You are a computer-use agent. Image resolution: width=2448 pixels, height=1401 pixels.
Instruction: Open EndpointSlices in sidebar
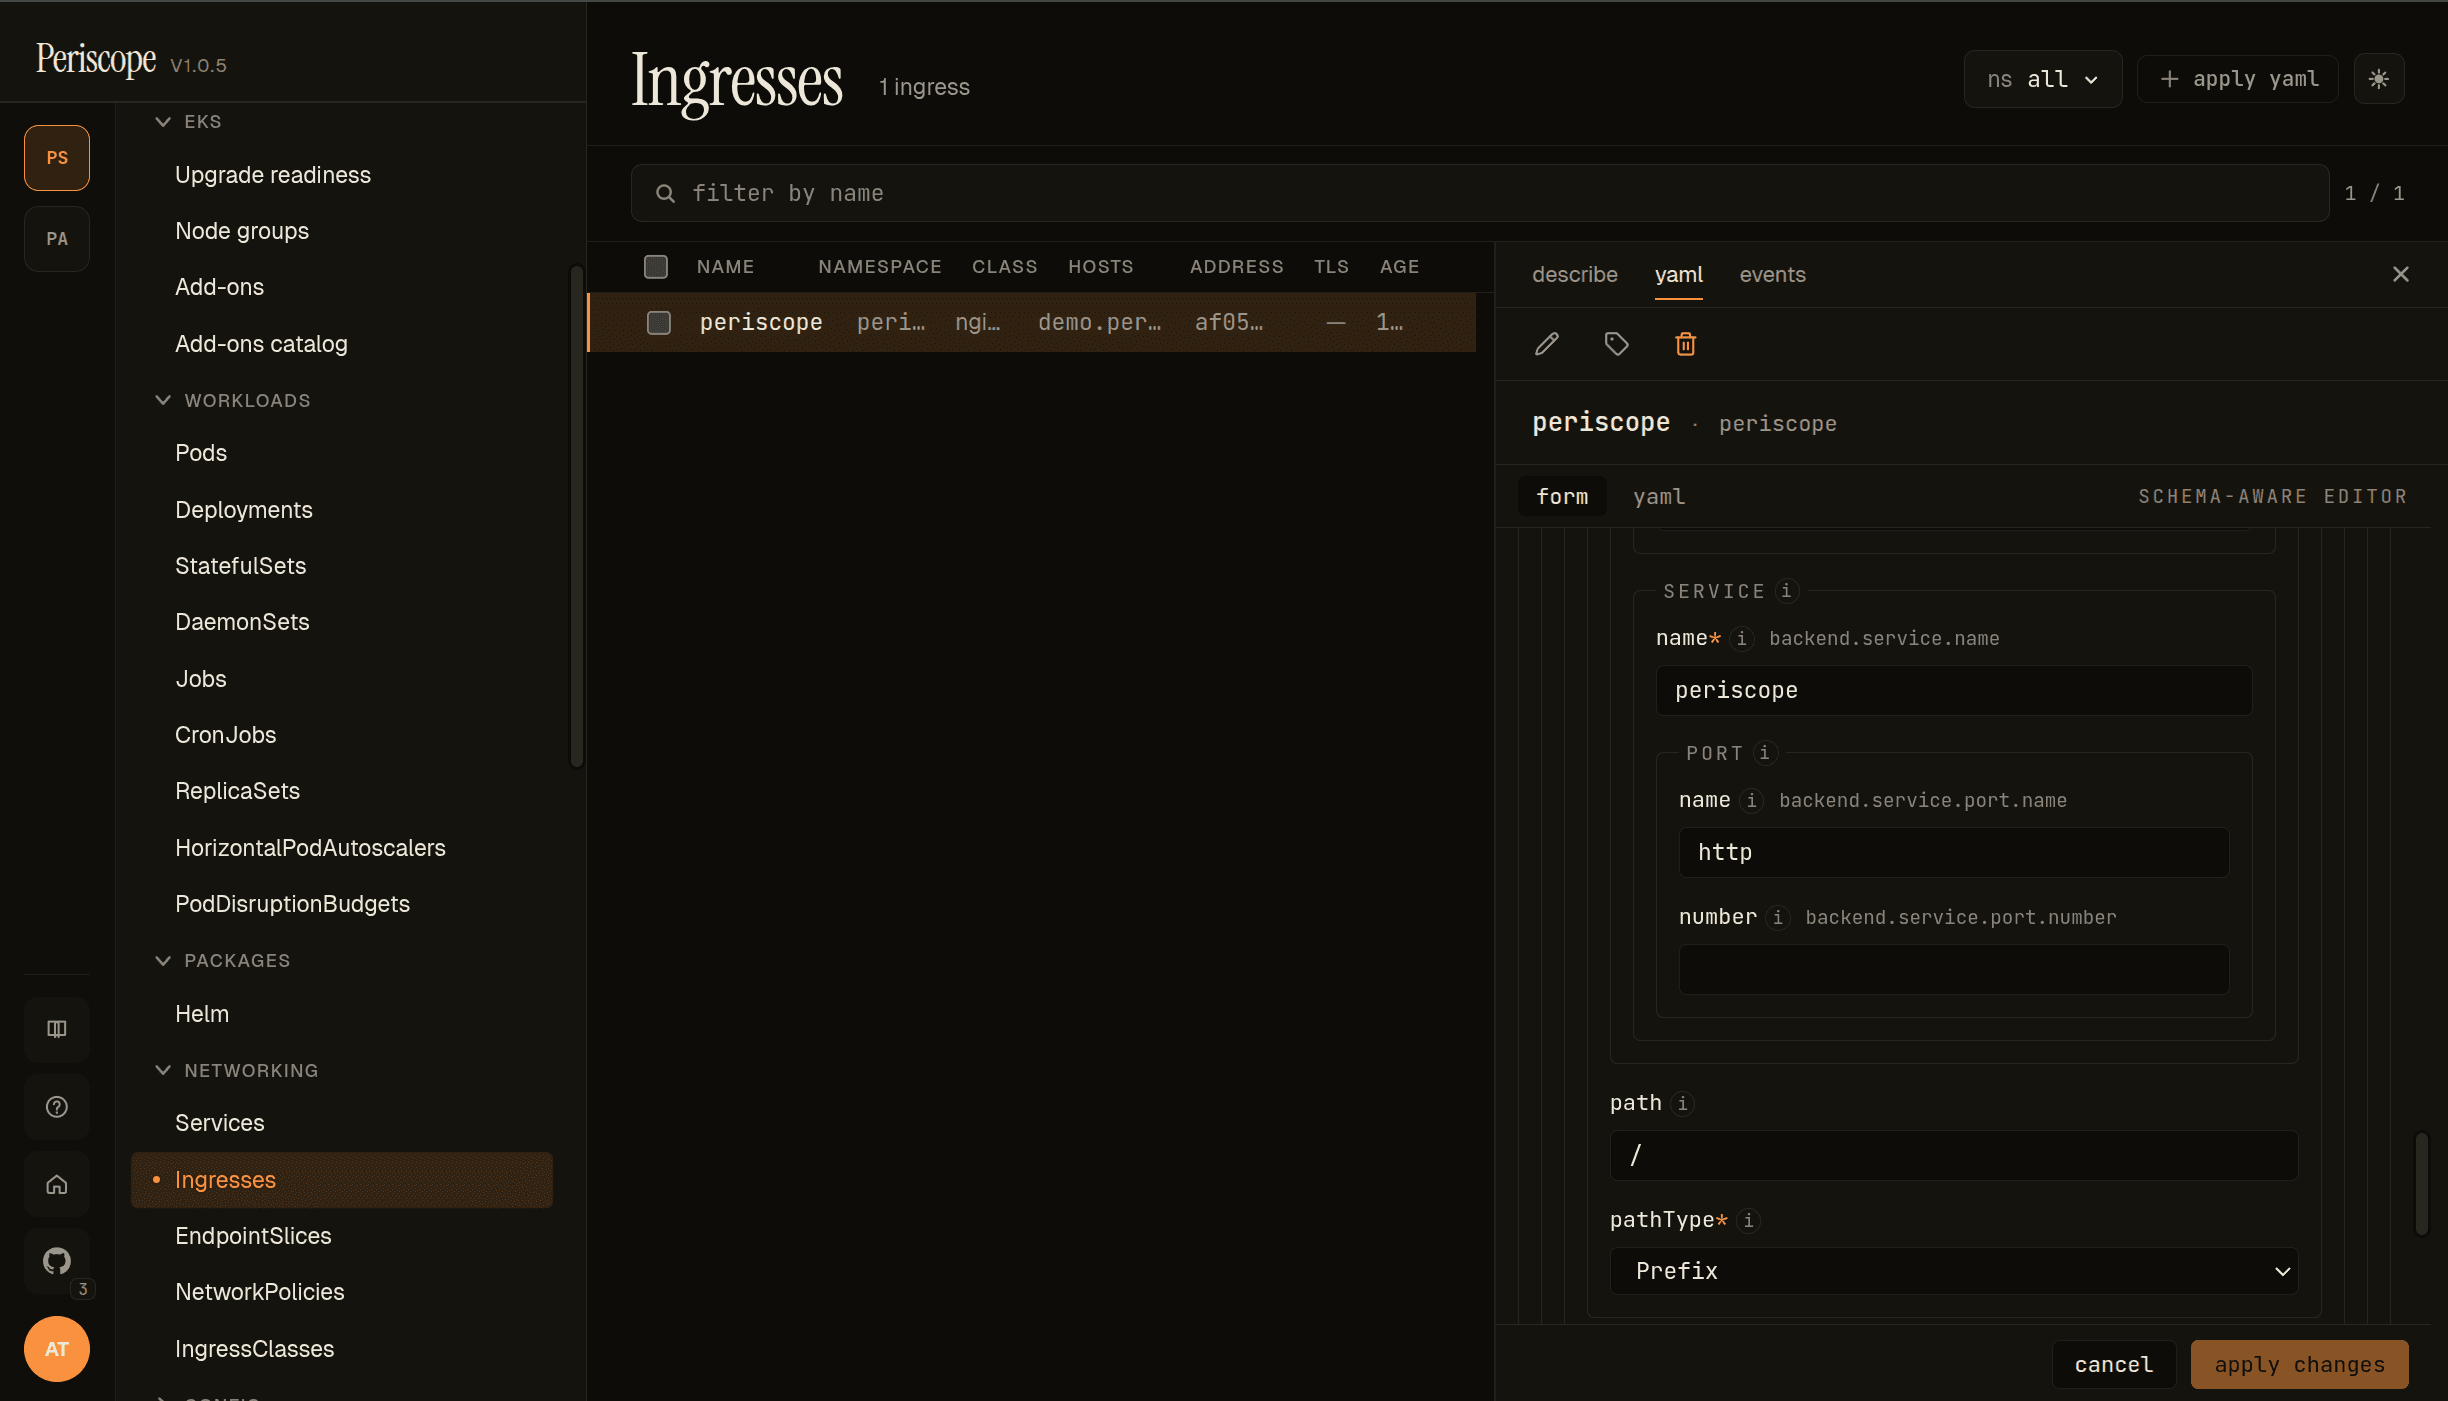[253, 1236]
